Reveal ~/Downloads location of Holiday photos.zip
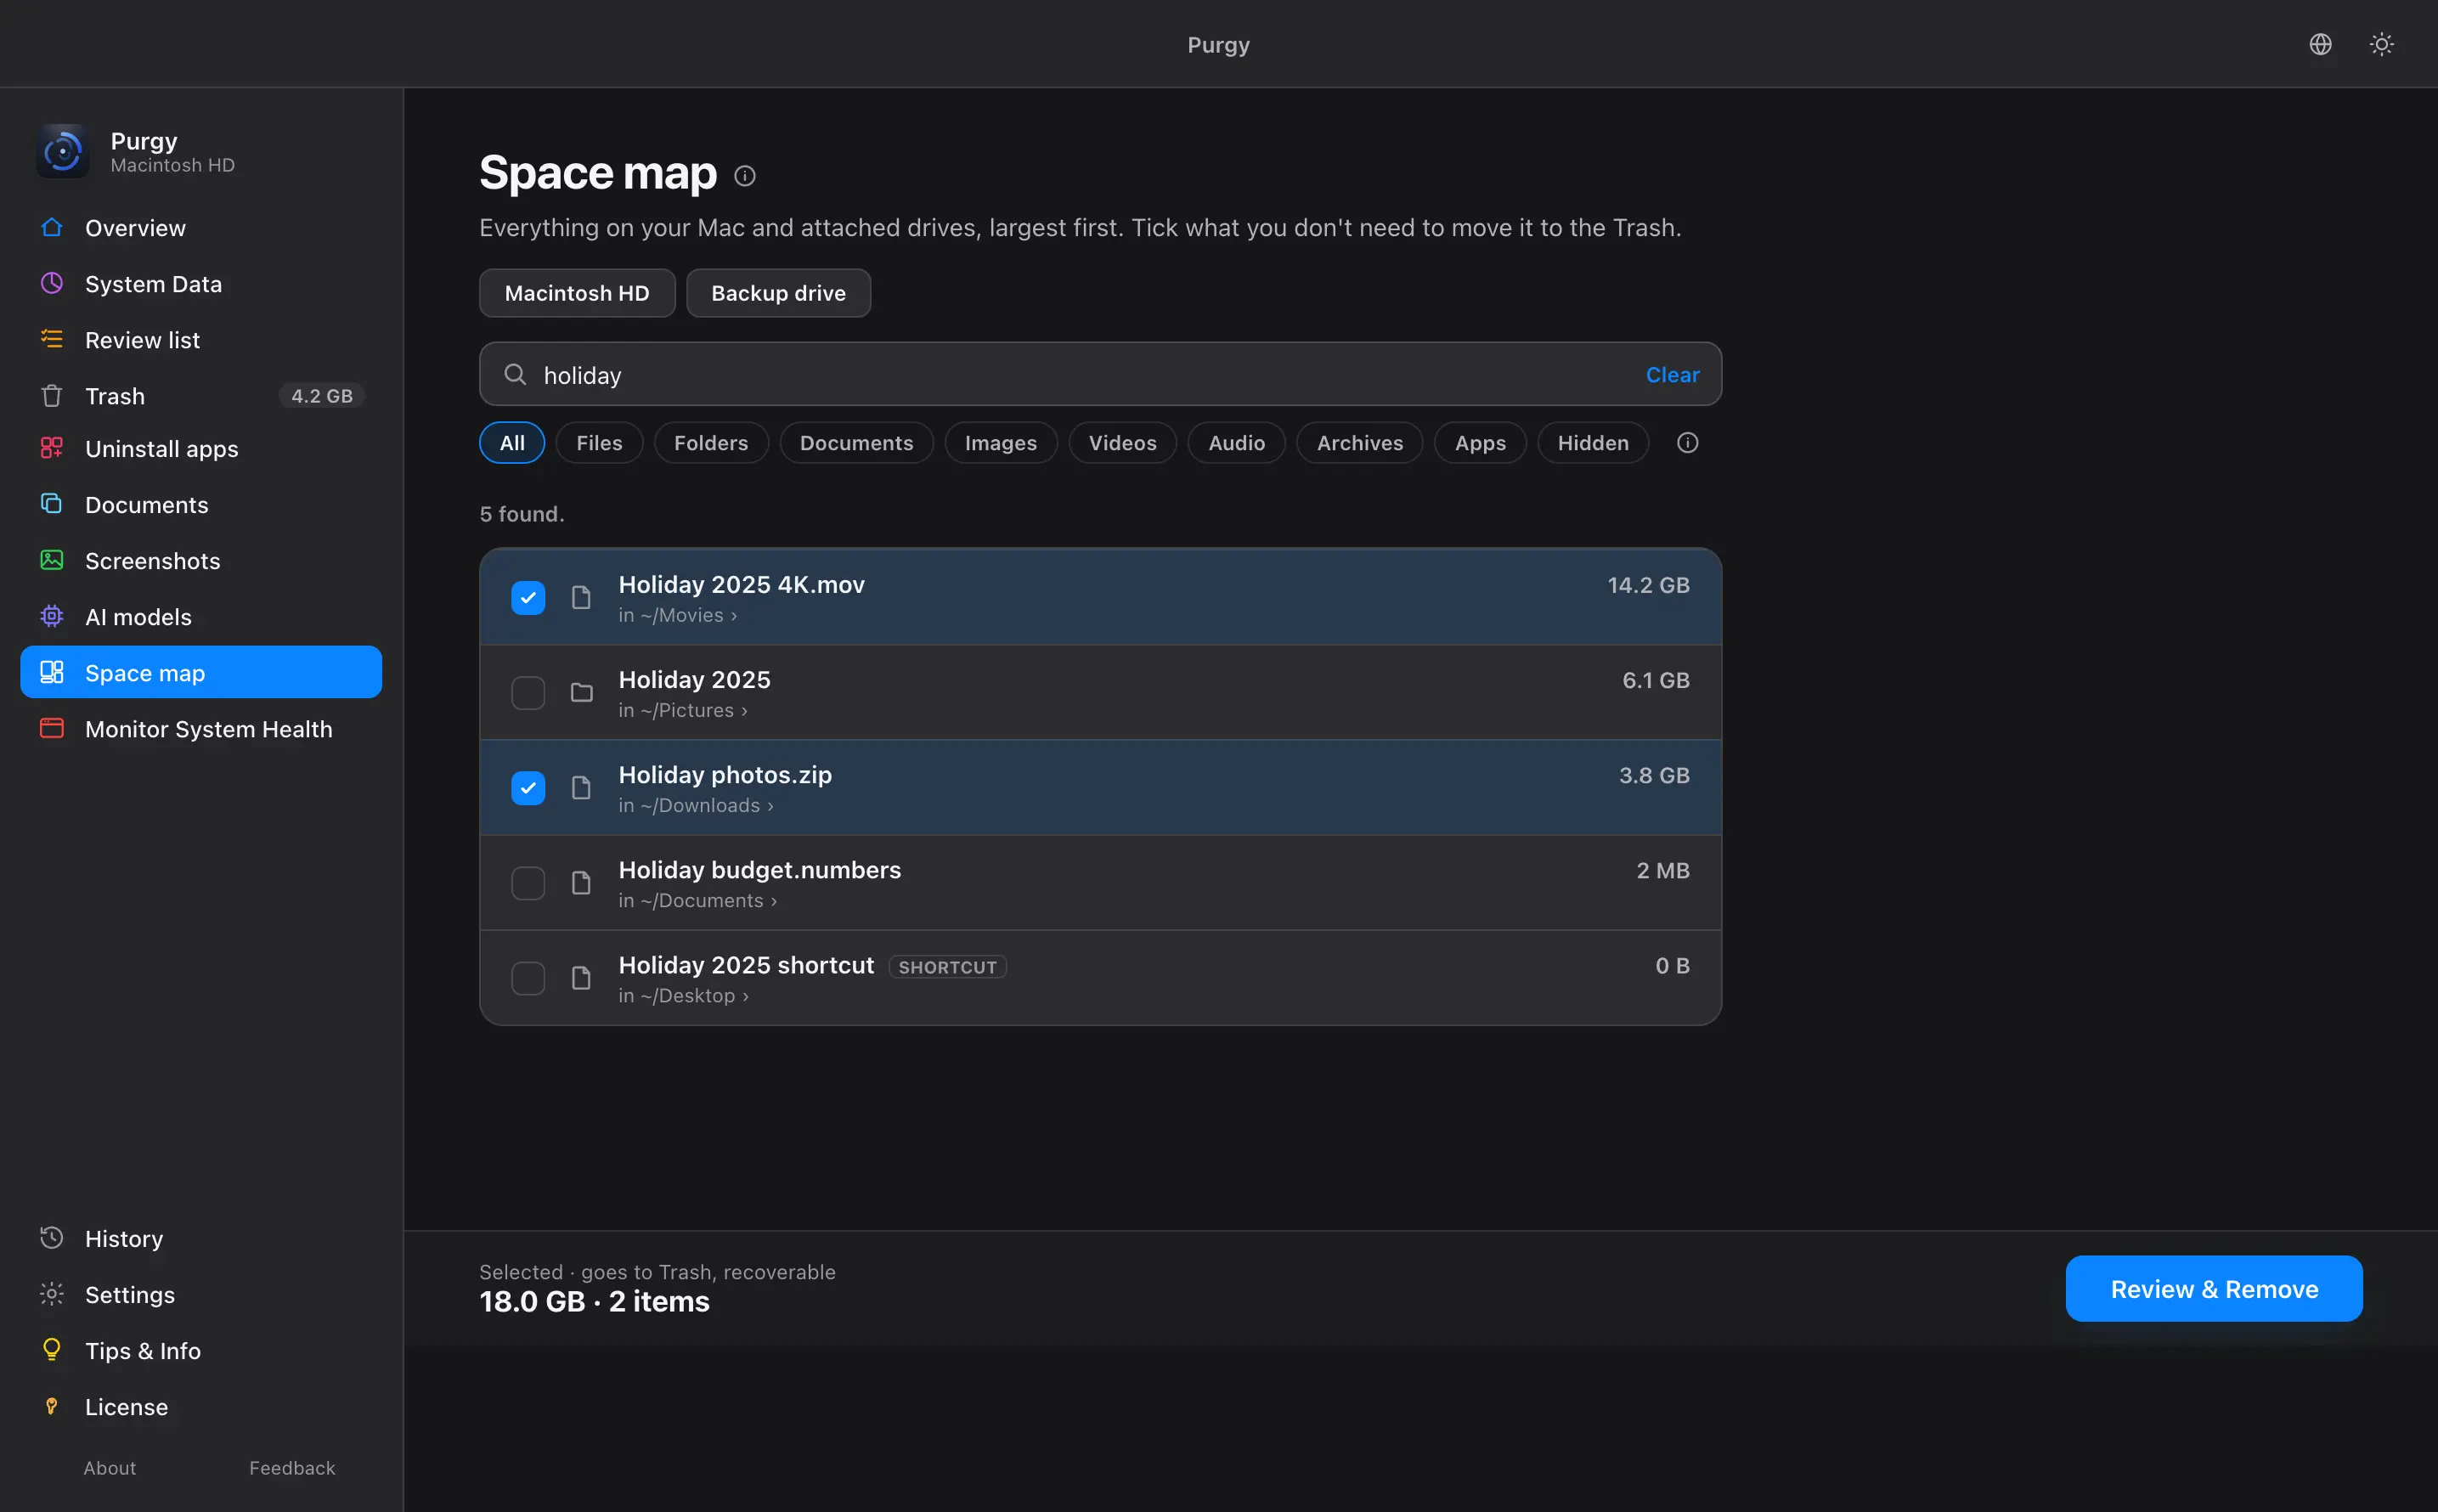2438x1512 pixels. [x=696, y=806]
